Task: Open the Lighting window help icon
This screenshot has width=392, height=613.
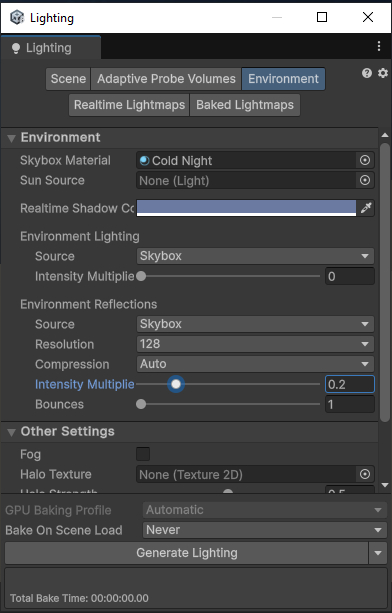Action: 367,73
